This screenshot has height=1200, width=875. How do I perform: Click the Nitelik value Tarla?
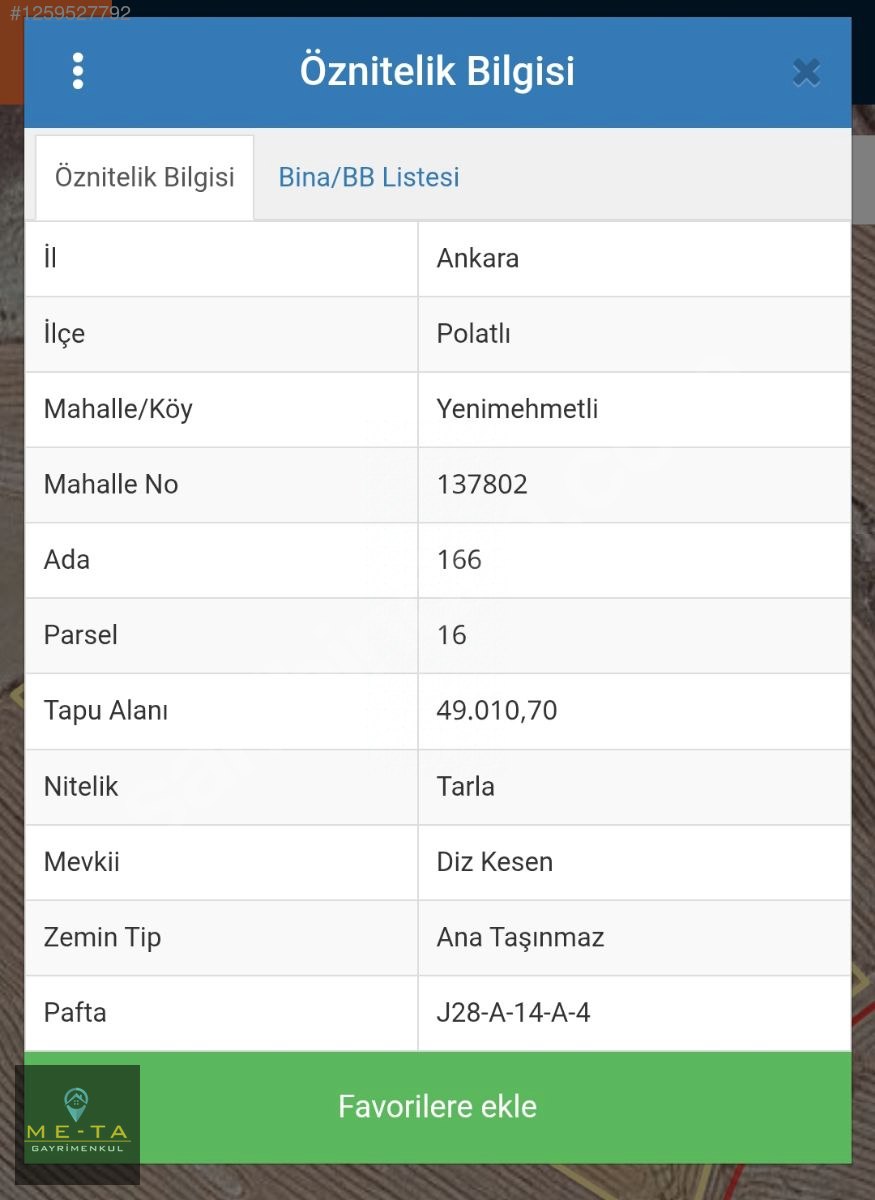(466, 786)
